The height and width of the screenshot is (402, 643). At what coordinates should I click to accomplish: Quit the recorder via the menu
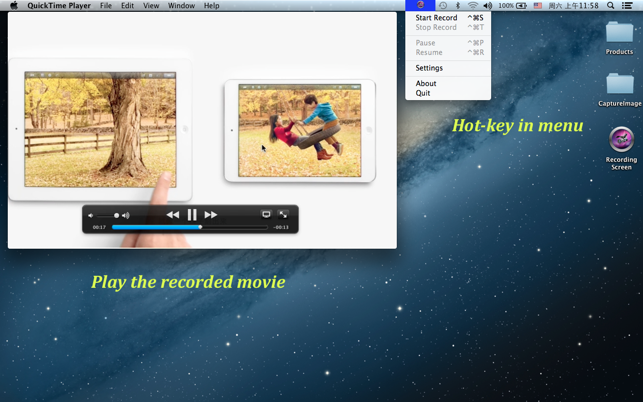(448, 93)
